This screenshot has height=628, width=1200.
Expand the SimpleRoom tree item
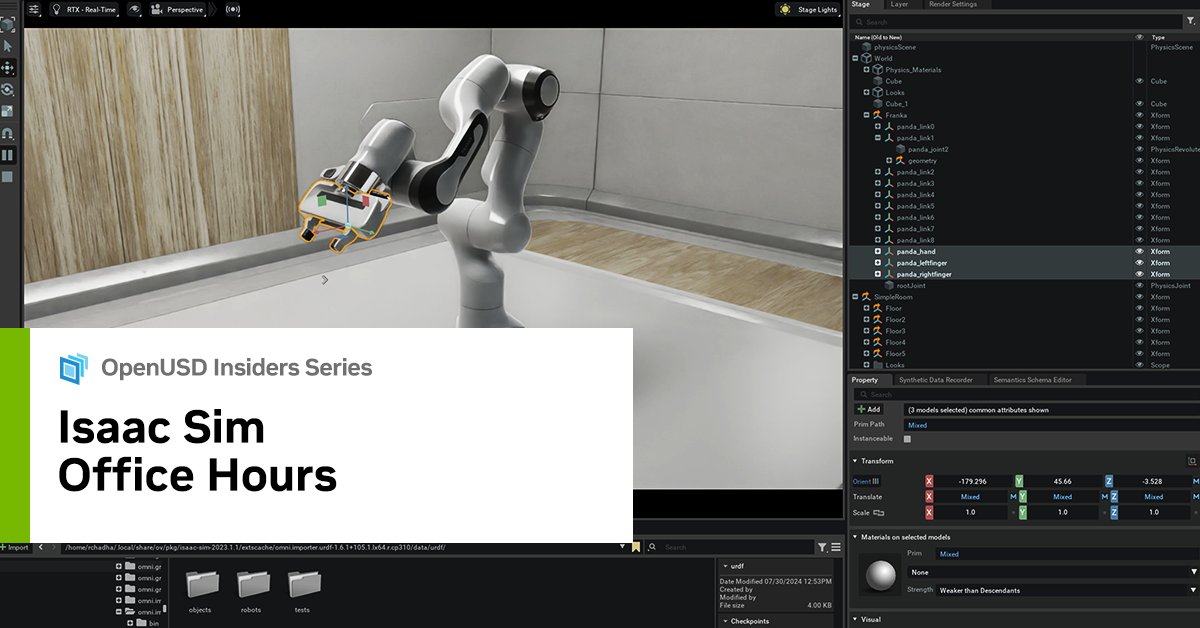tap(855, 295)
